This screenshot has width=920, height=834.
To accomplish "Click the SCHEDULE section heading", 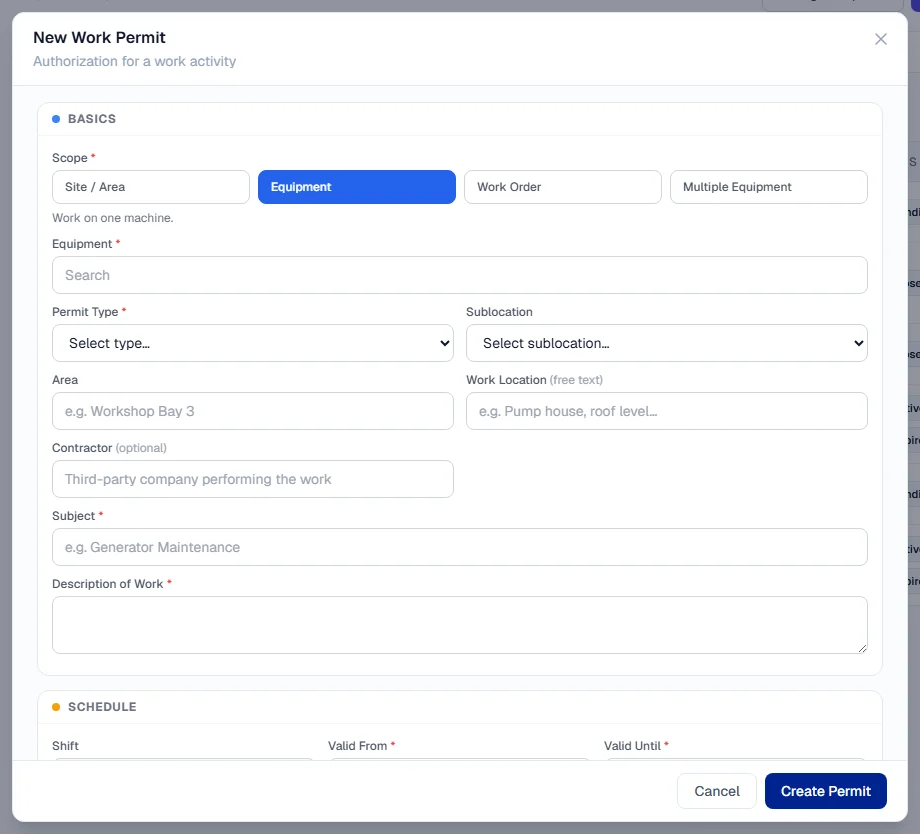I will point(102,707).
